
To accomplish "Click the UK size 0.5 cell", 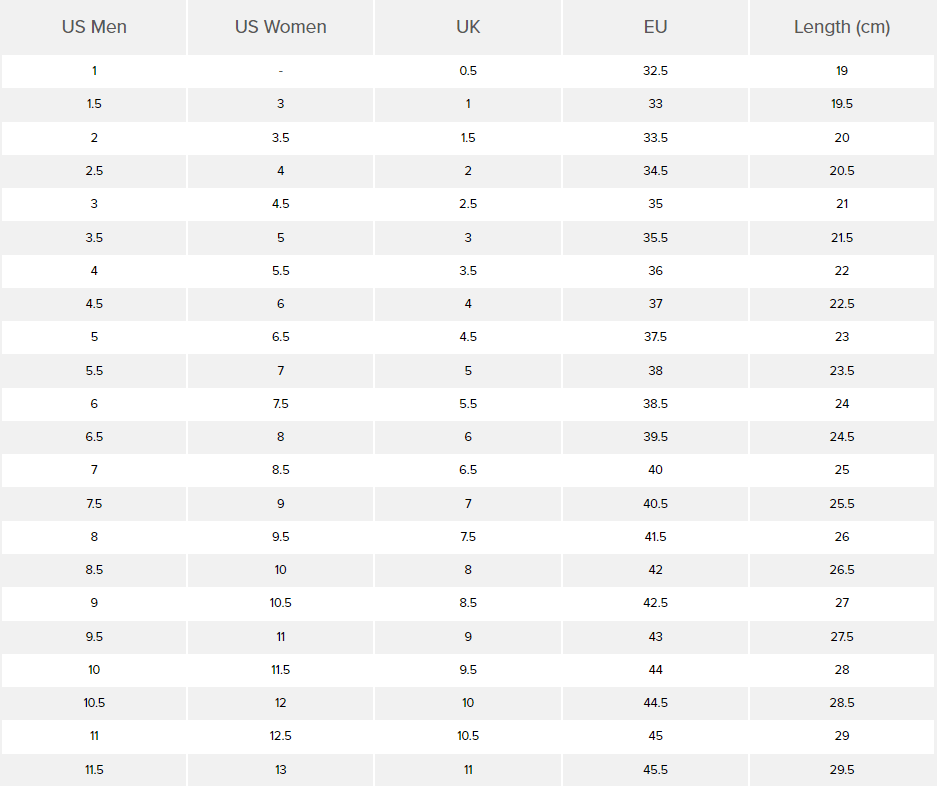I will (x=468, y=71).
